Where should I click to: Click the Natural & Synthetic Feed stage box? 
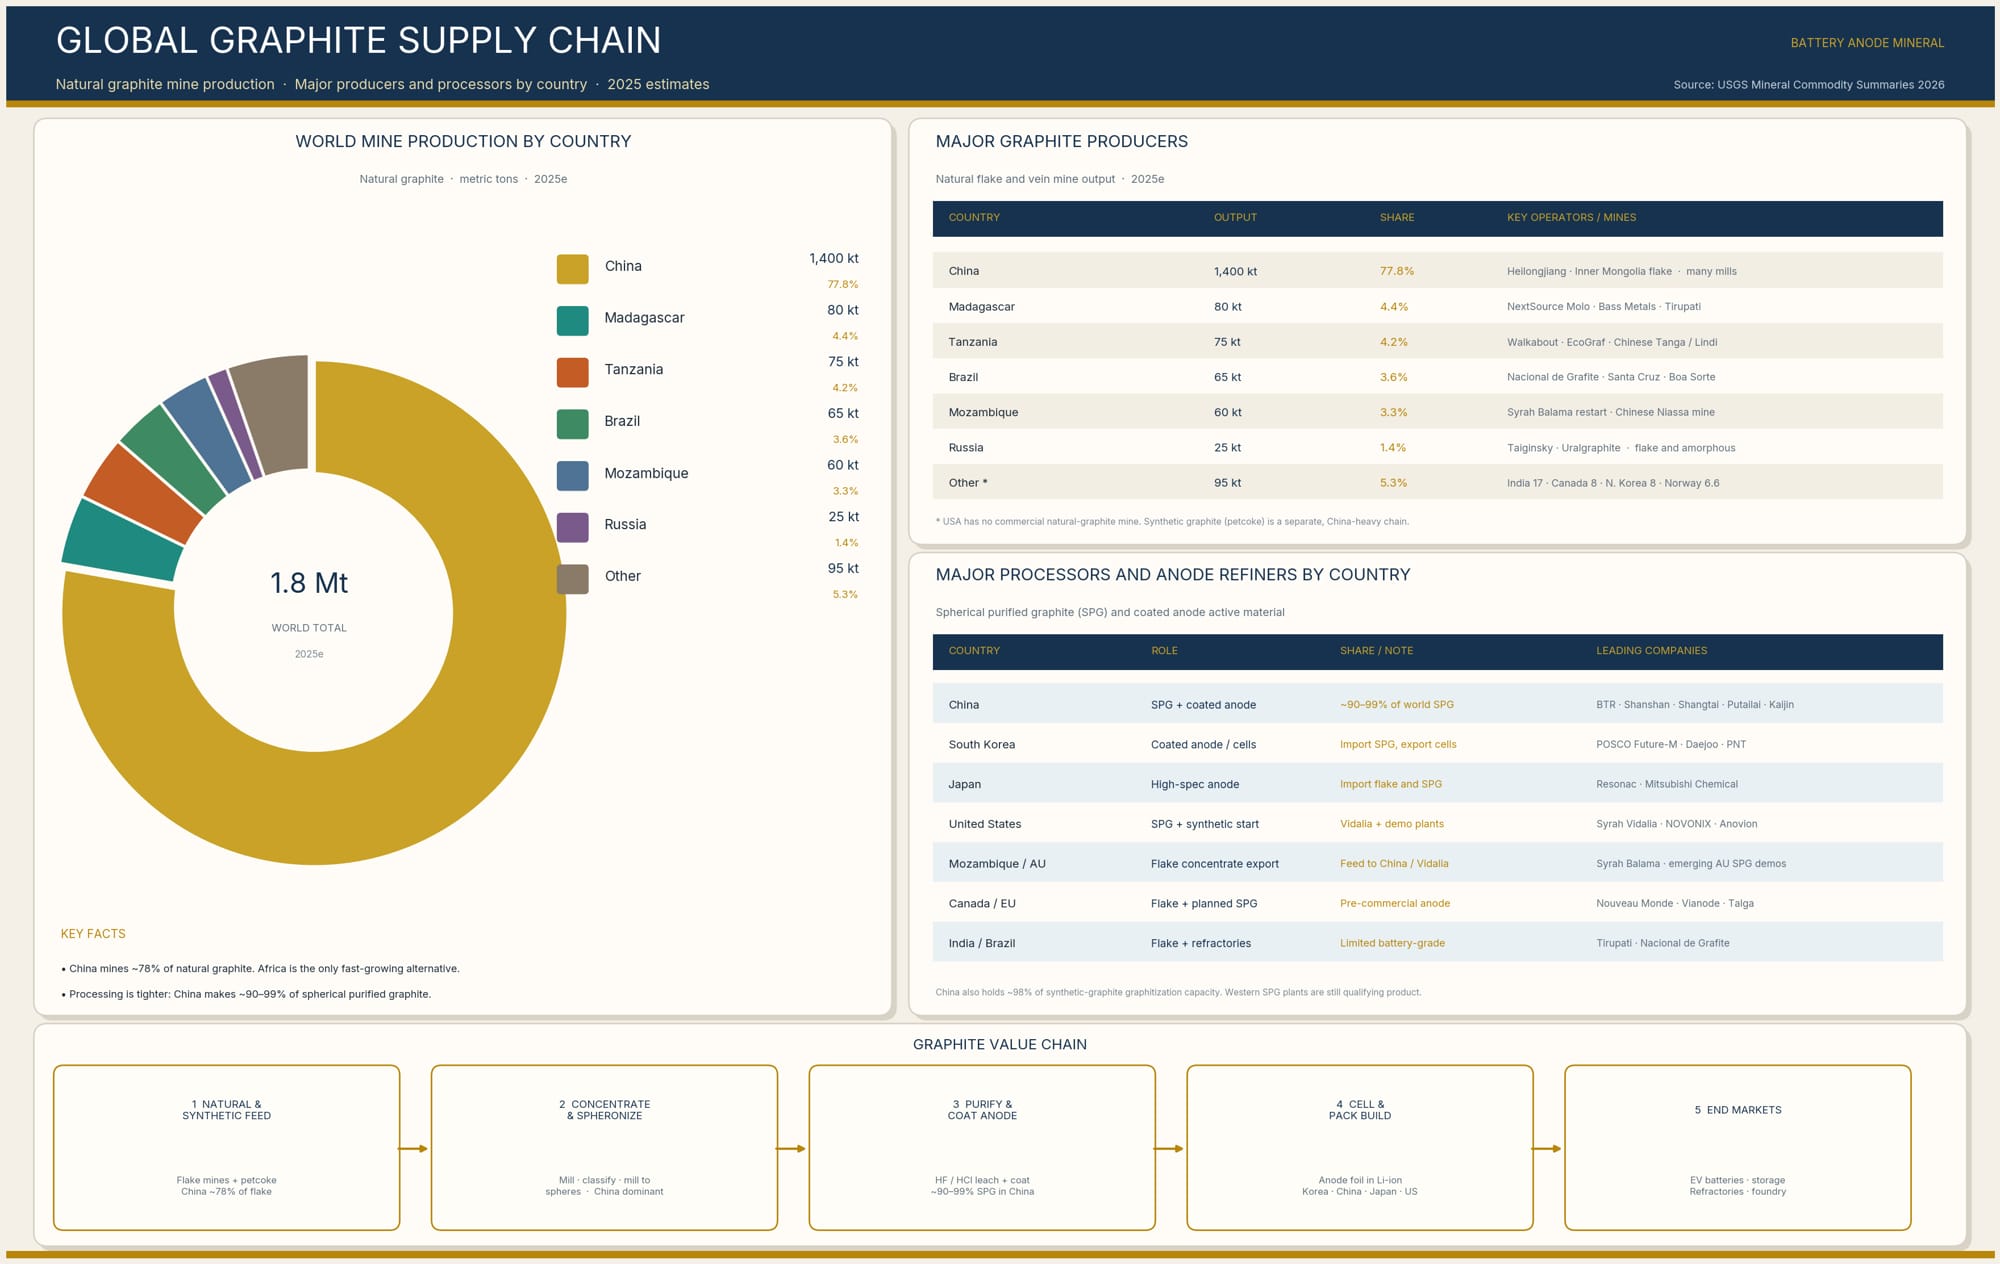pyautogui.click(x=227, y=1148)
